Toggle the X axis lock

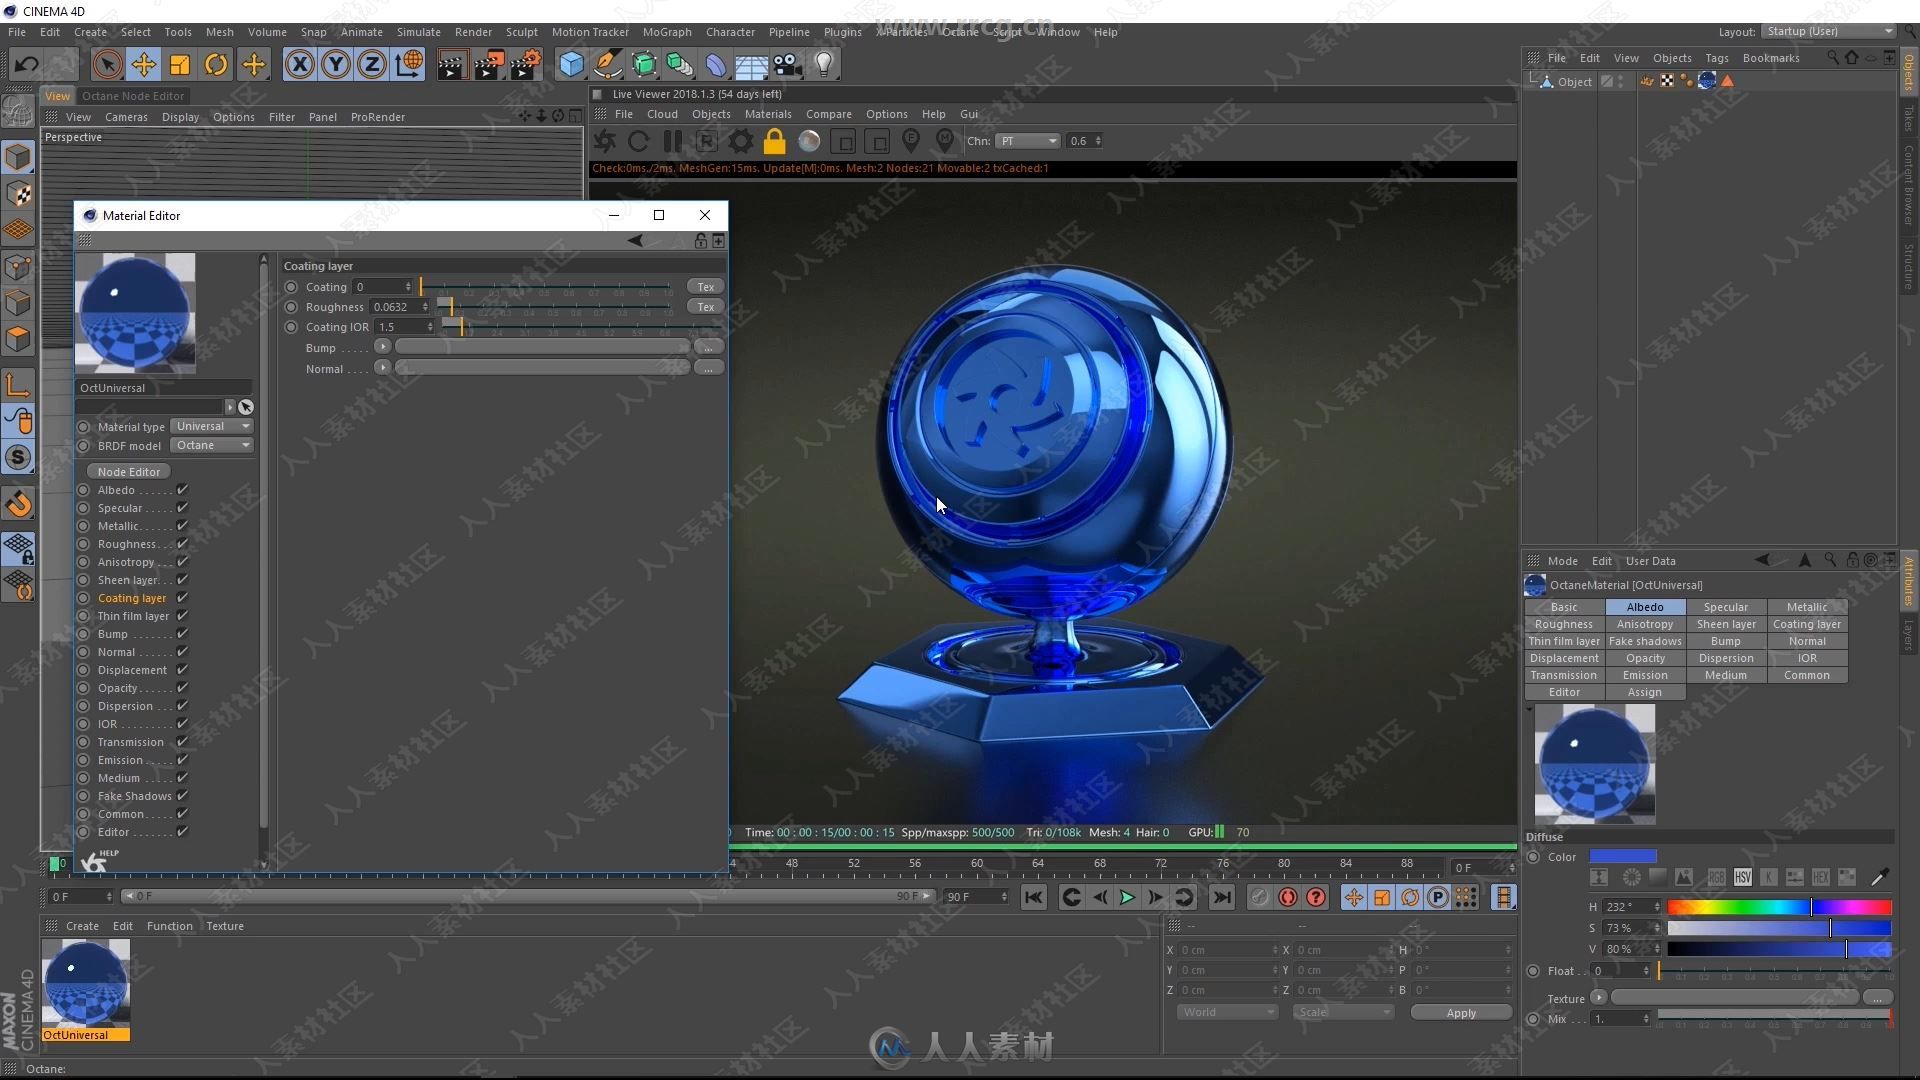click(299, 65)
